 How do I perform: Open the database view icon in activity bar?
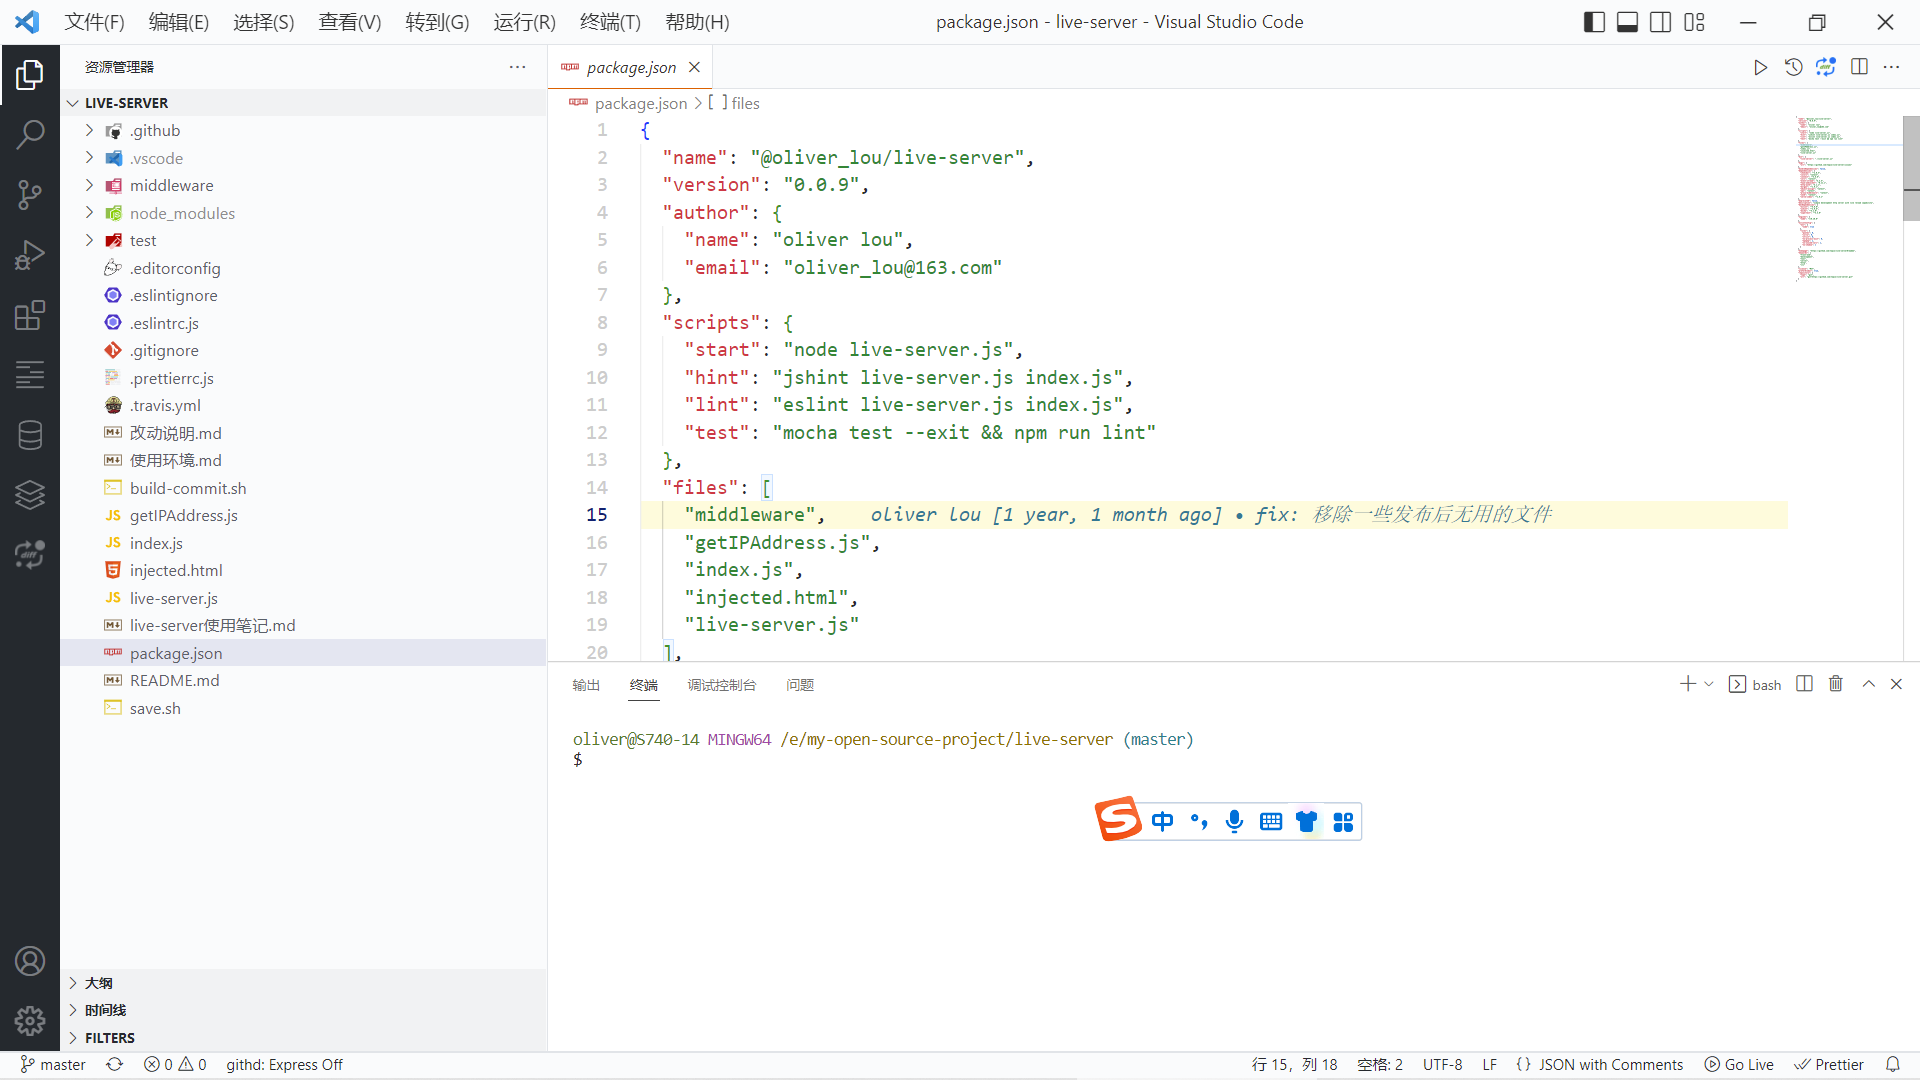[30, 435]
